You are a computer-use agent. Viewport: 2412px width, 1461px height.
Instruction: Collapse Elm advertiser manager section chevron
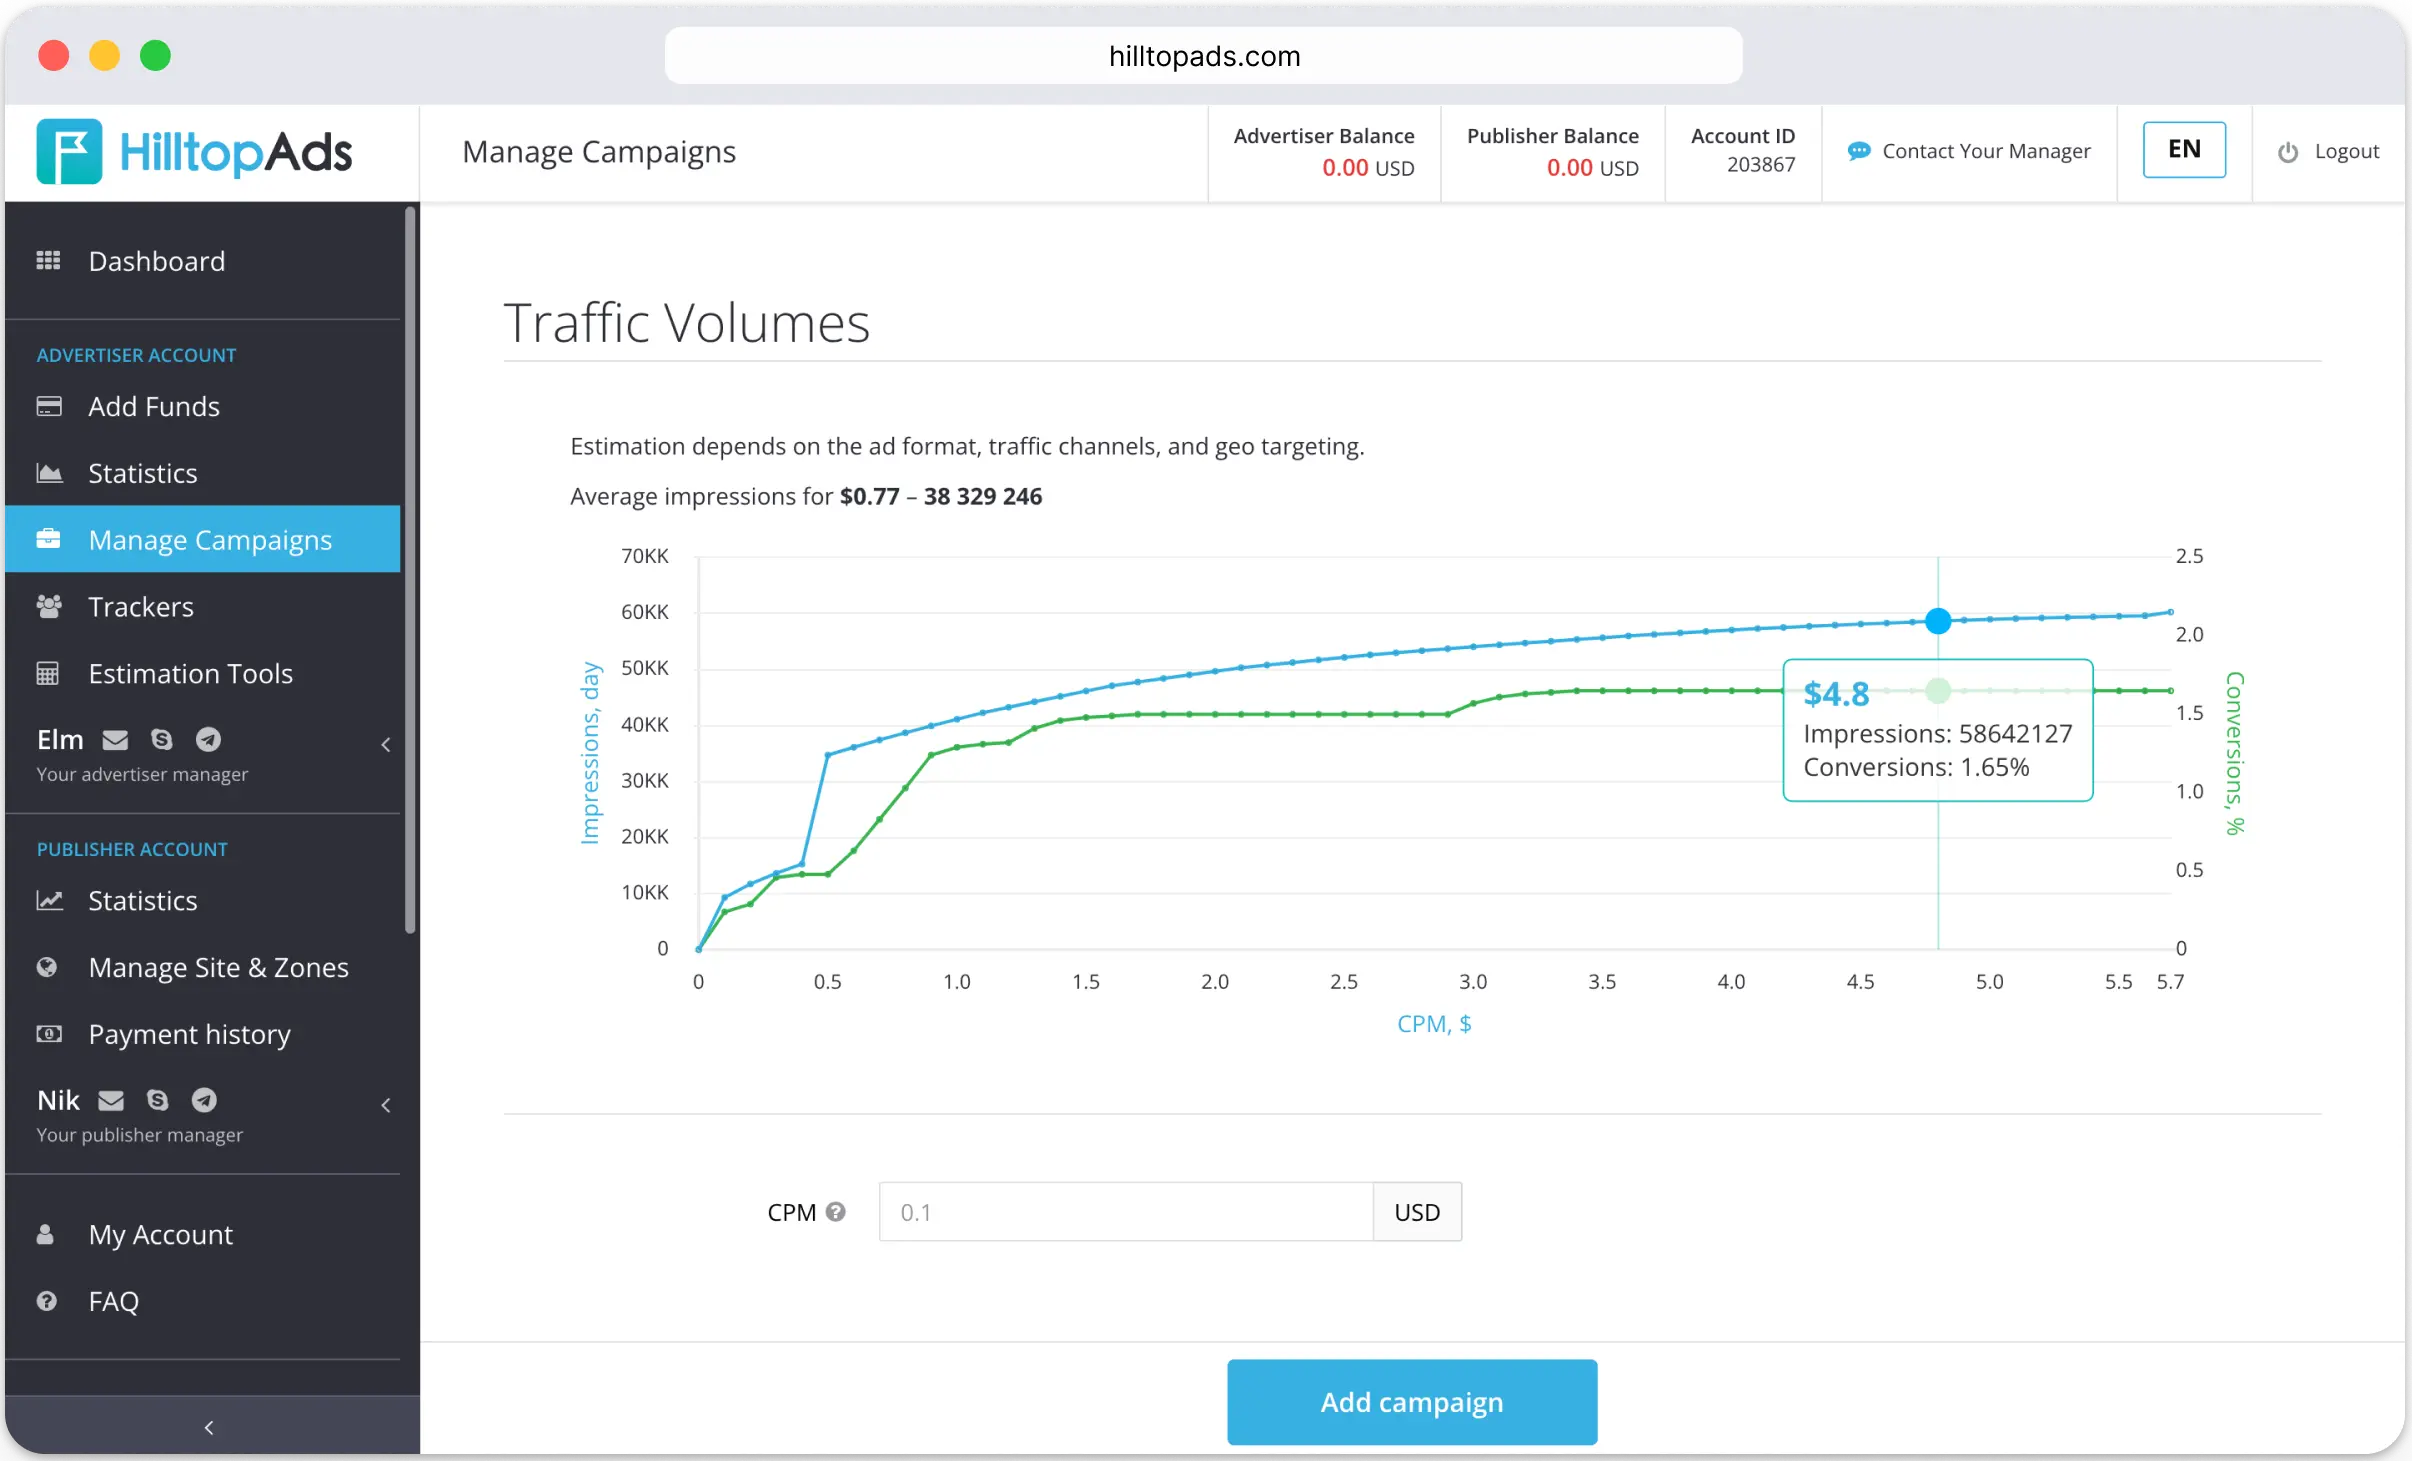[386, 745]
